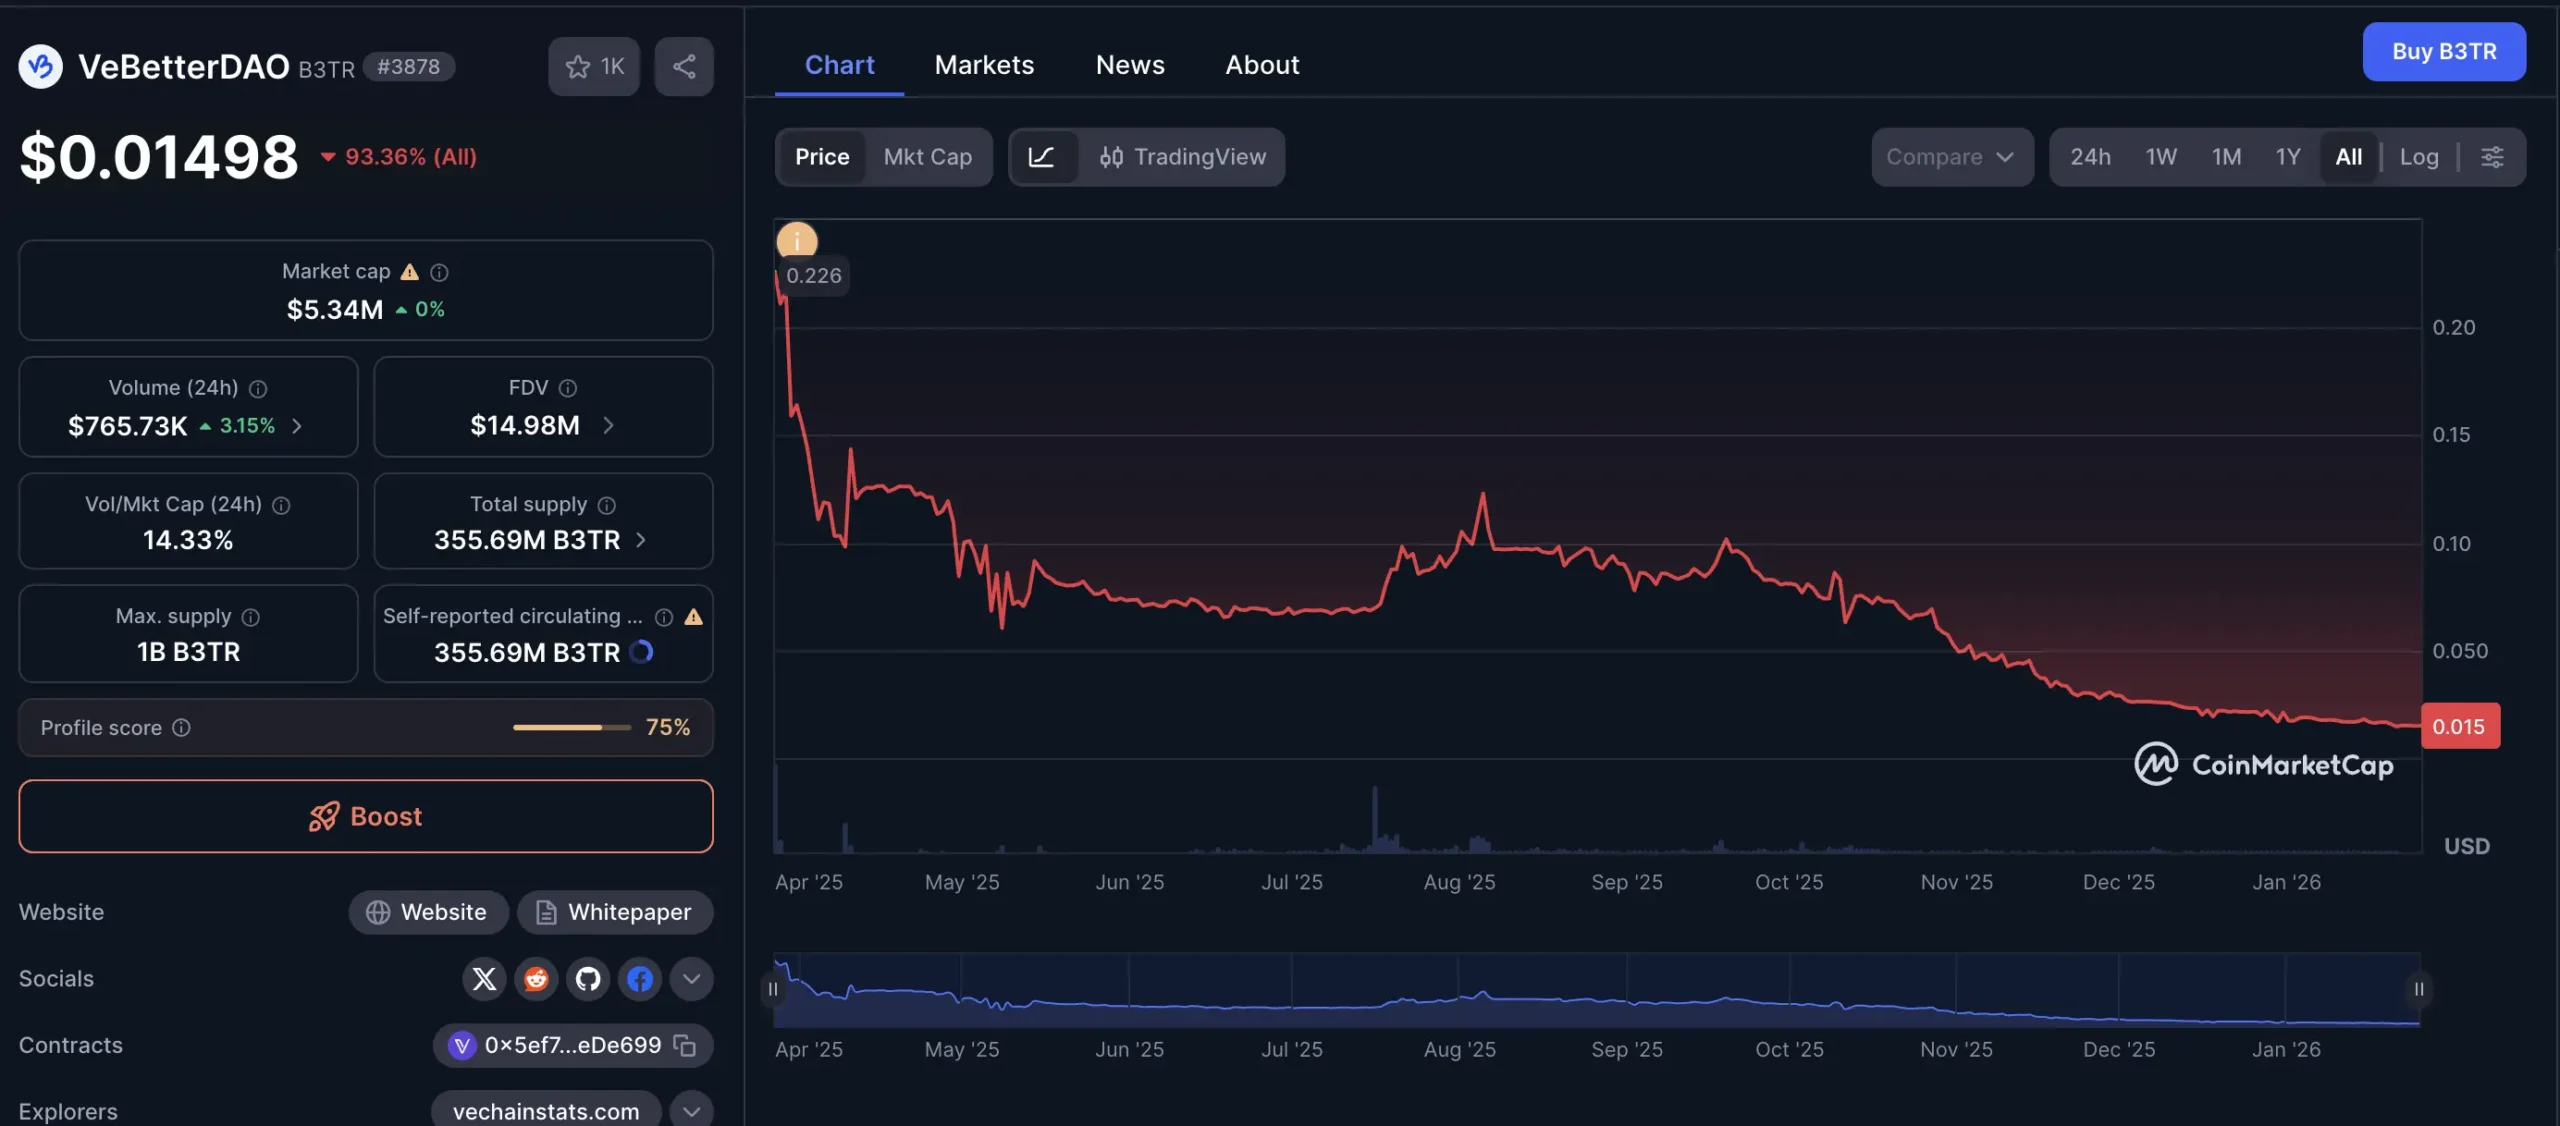This screenshot has width=2560, height=1126.
Task: Open VeBetterDAO's X social profile
Action: coord(484,979)
